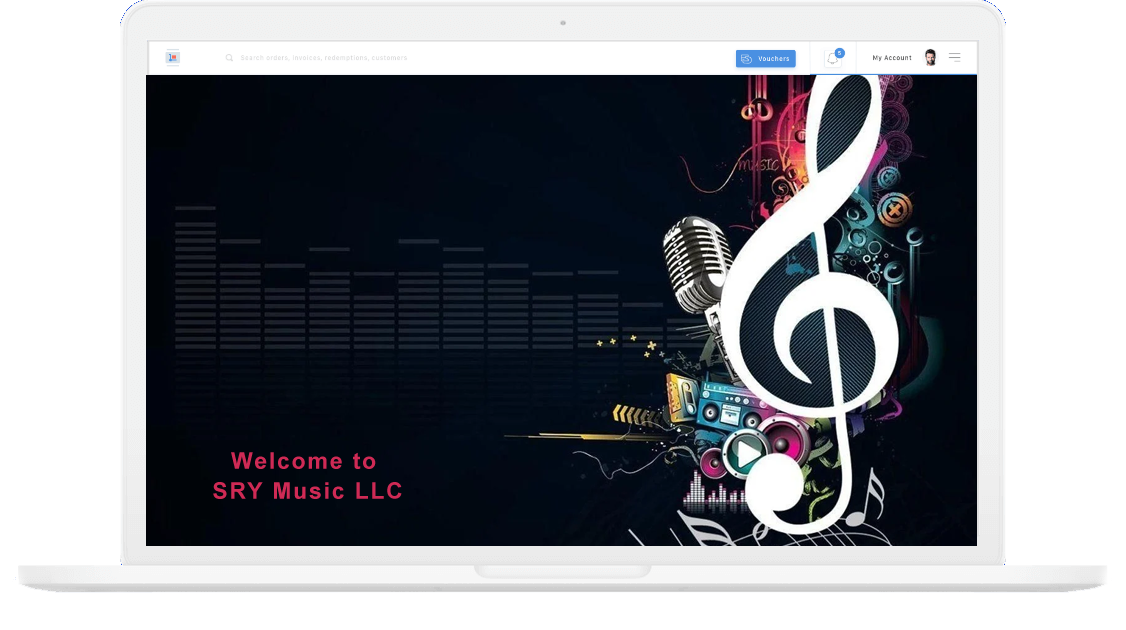Image resolution: width=1126 pixels, height=630 pixels.
Task: Click the green play button graphic
Action: [745, 453]
